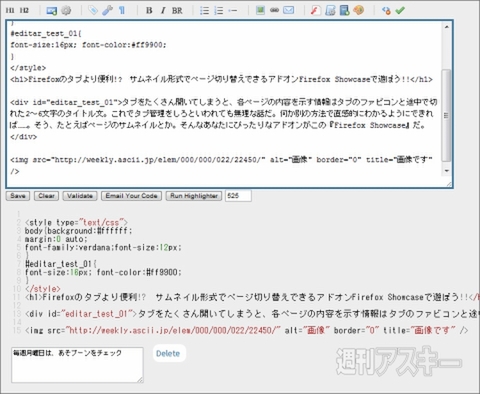
Task: Click highlighted '<div id="editar_test_01">' line
Action: click(252, 314)
